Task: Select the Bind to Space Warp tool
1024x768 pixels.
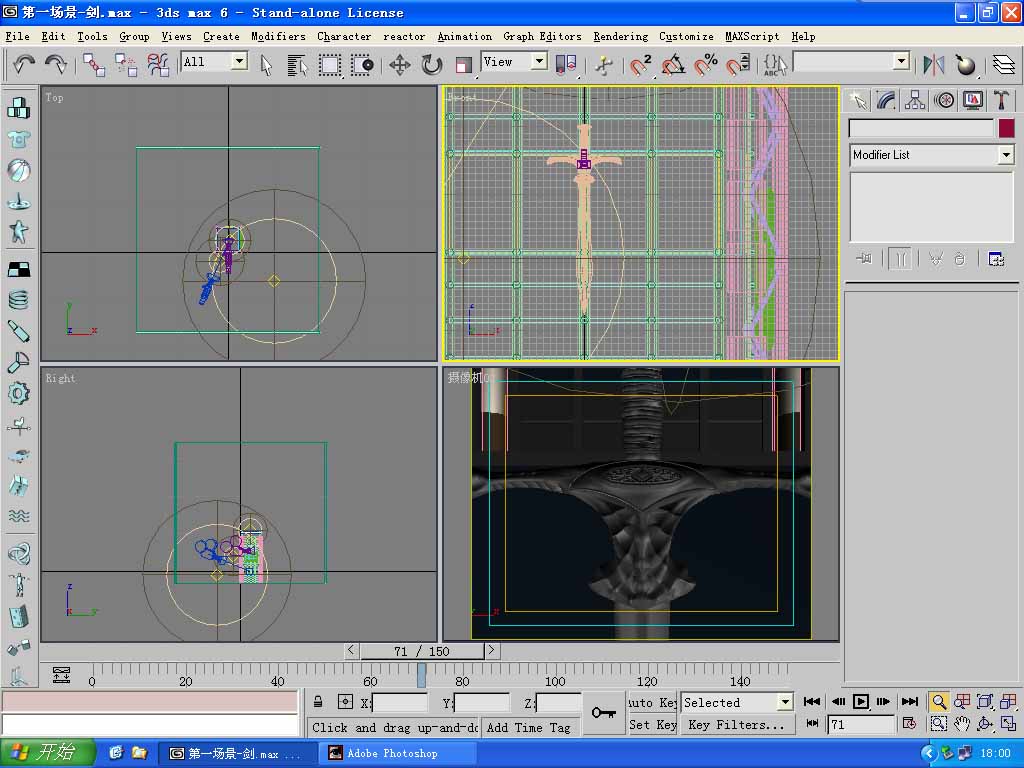Action: [157, 65]
